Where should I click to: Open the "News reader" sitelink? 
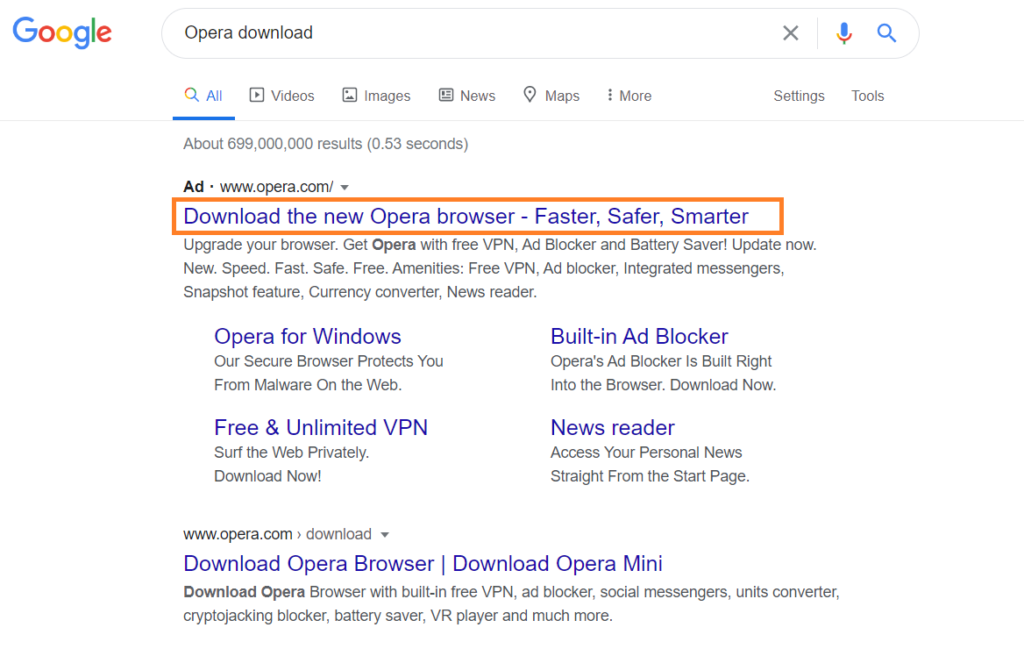pyautogui.click(x=612, y=428)
